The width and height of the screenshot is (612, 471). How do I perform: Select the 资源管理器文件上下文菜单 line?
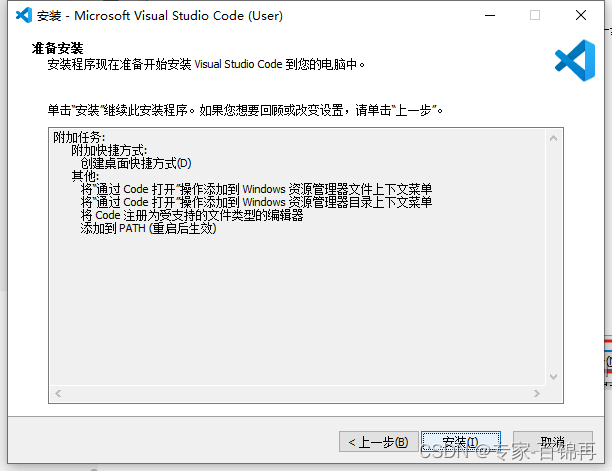pos(256,189)
